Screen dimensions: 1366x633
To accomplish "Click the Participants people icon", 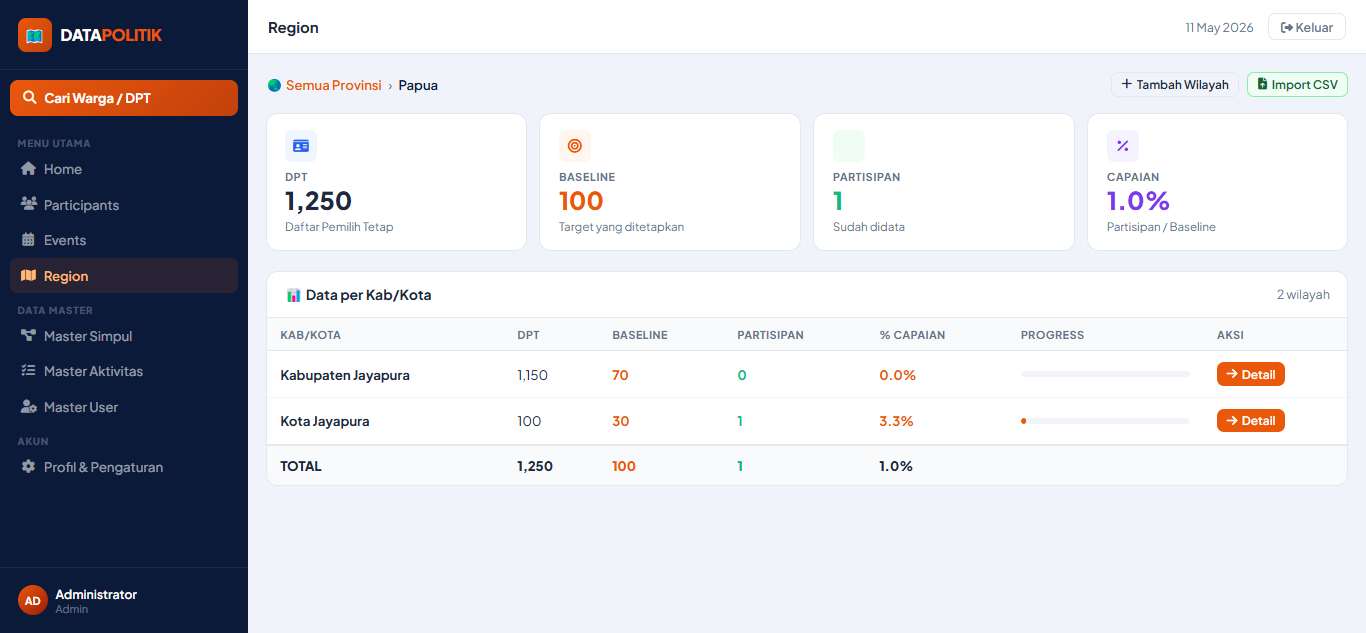I will click(x=28, y=204).
